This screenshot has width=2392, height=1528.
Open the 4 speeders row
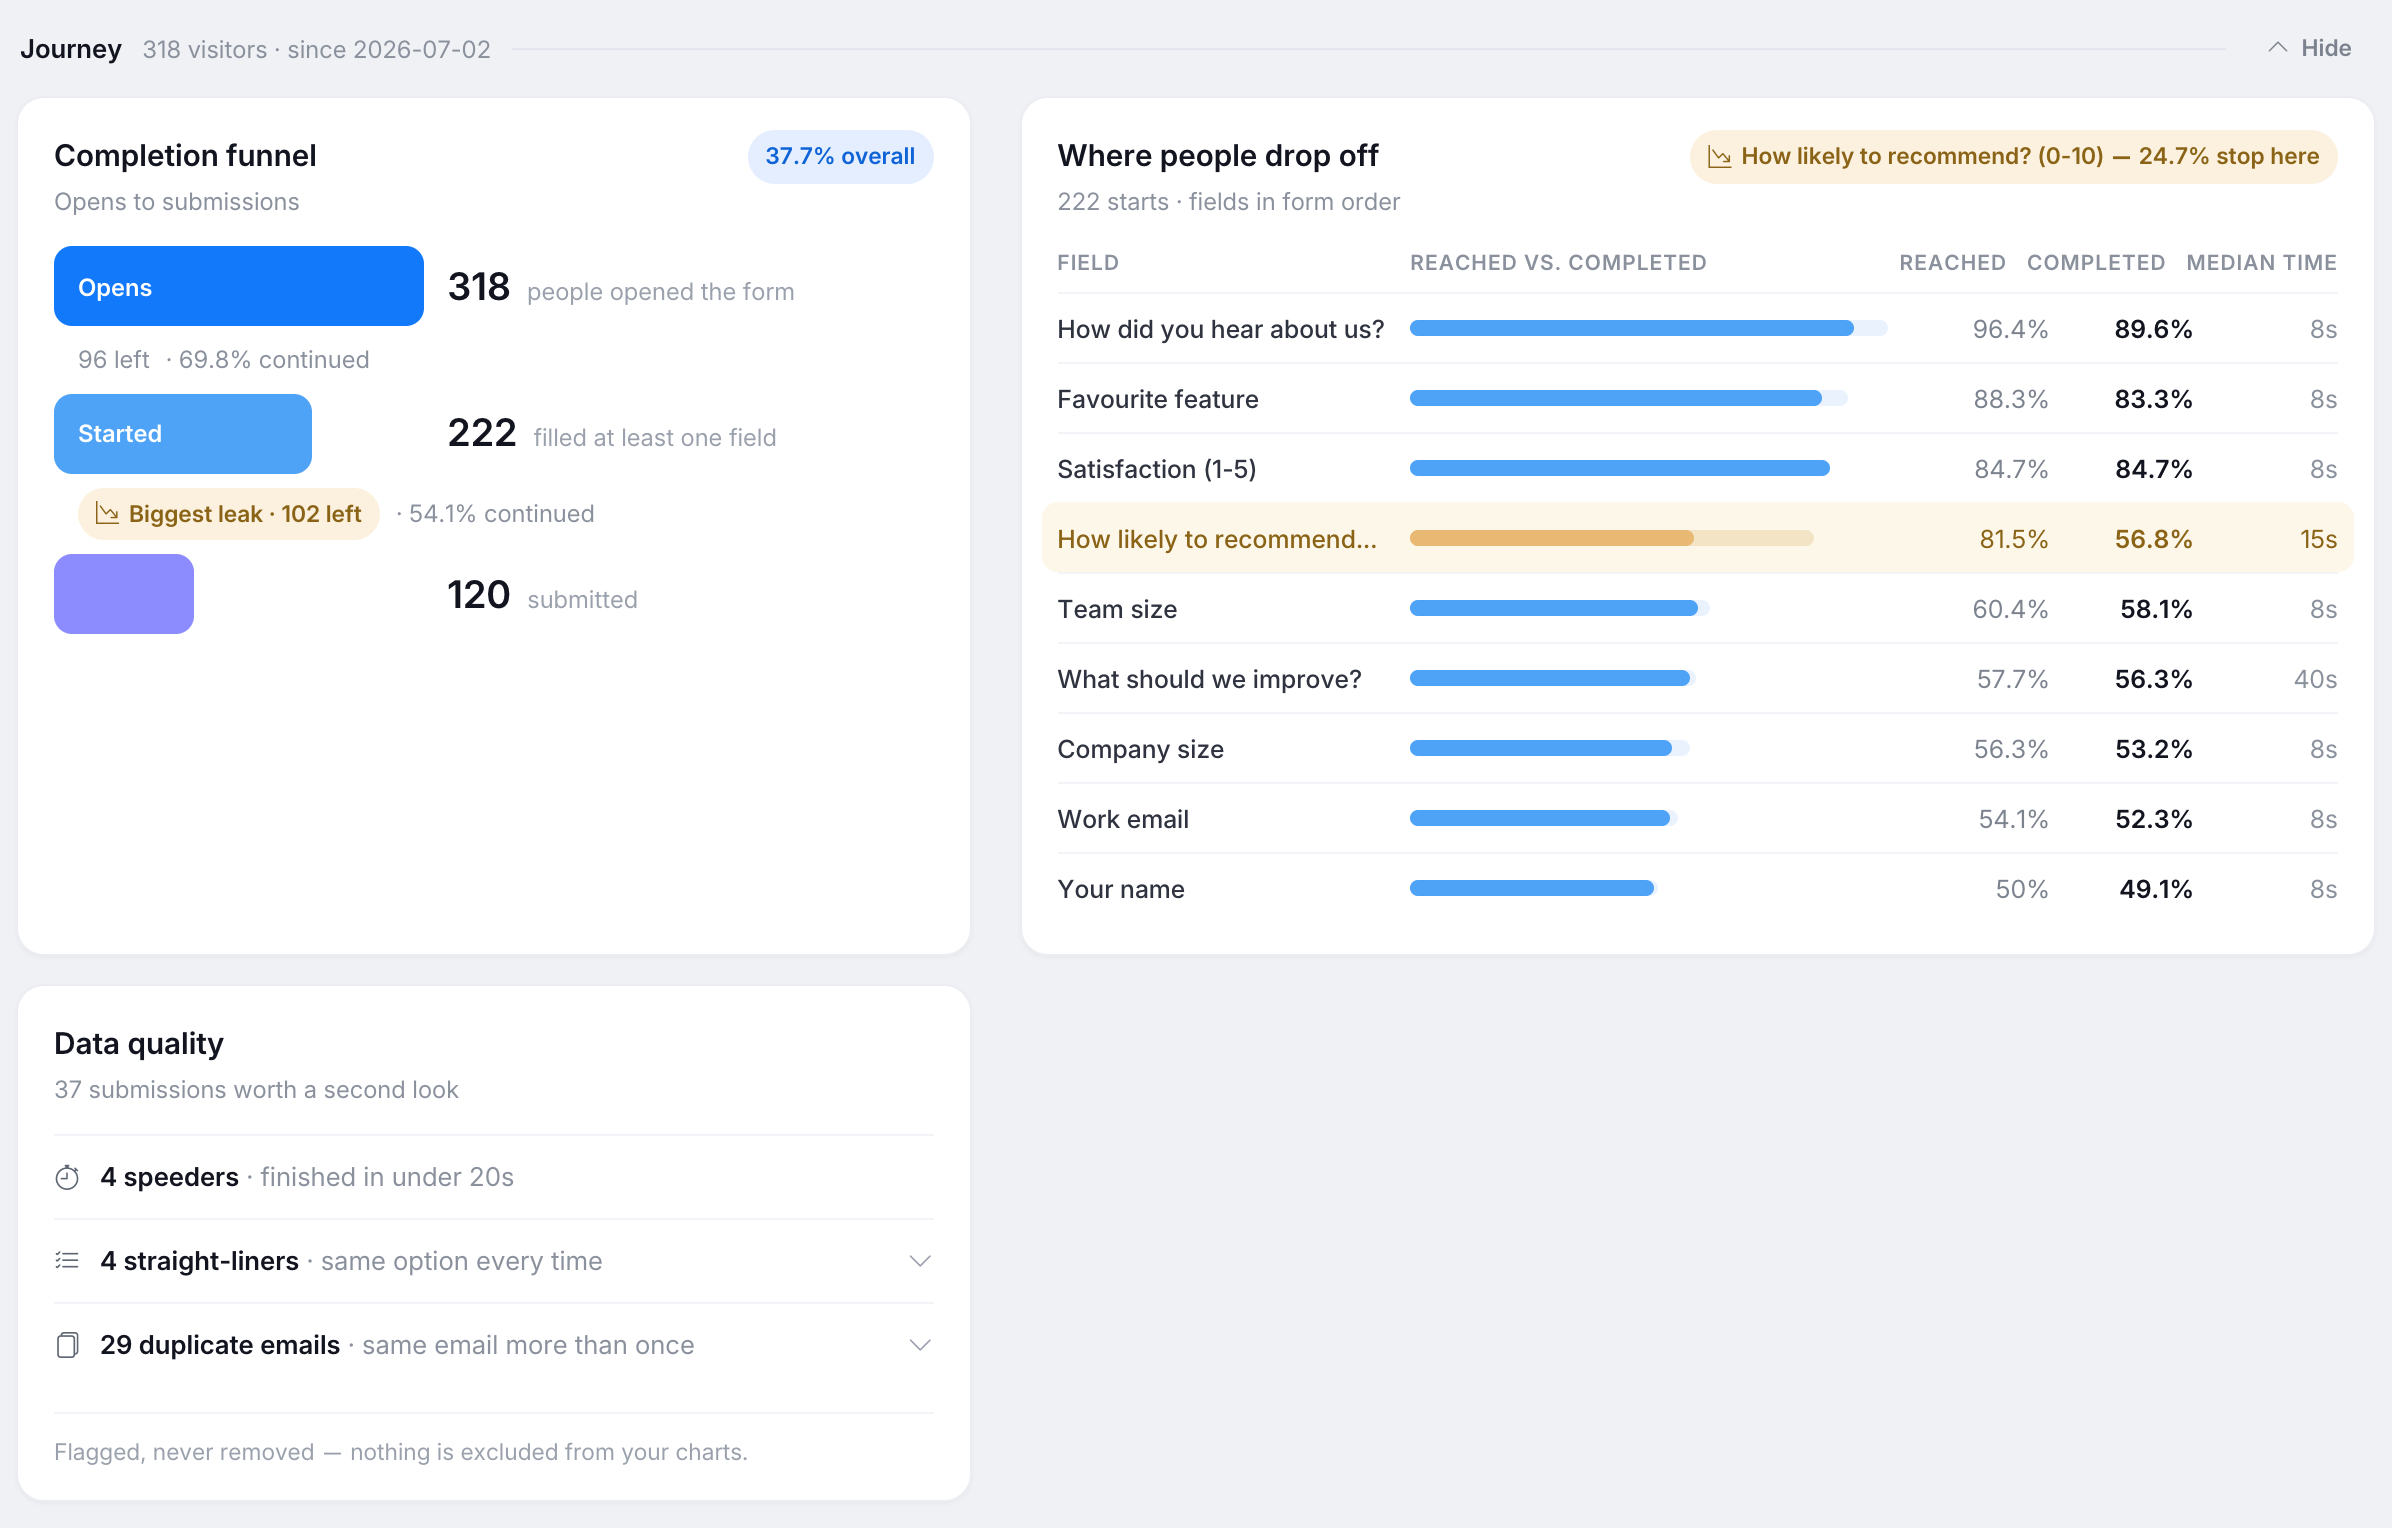click(493, 1177)
